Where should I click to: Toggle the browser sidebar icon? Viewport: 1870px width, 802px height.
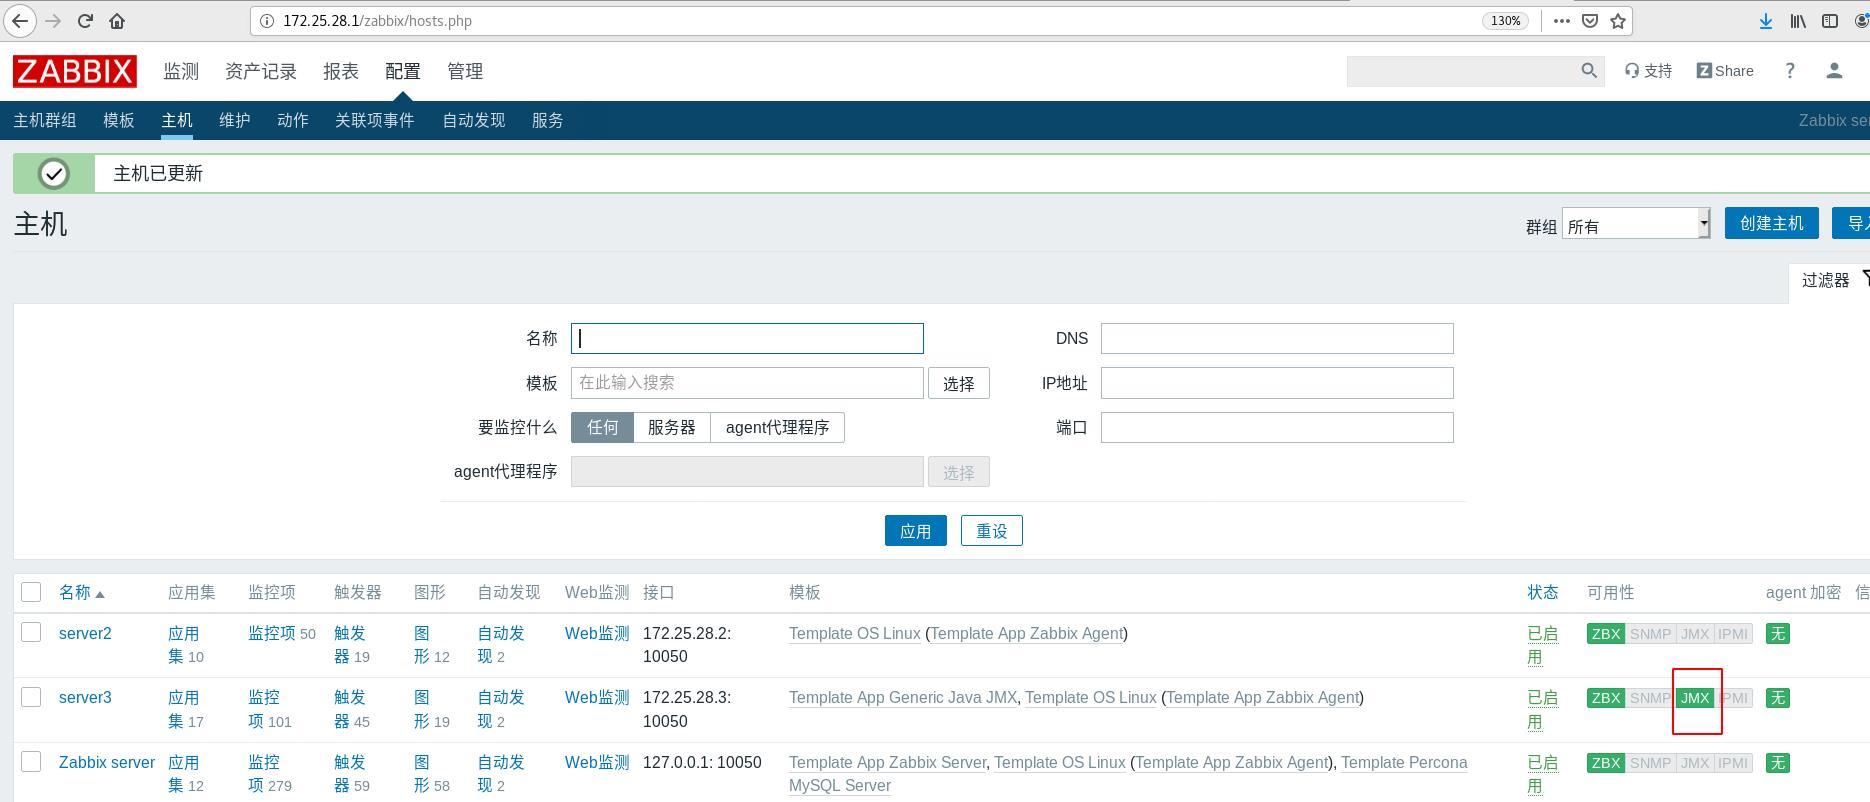coord(1830,21)
